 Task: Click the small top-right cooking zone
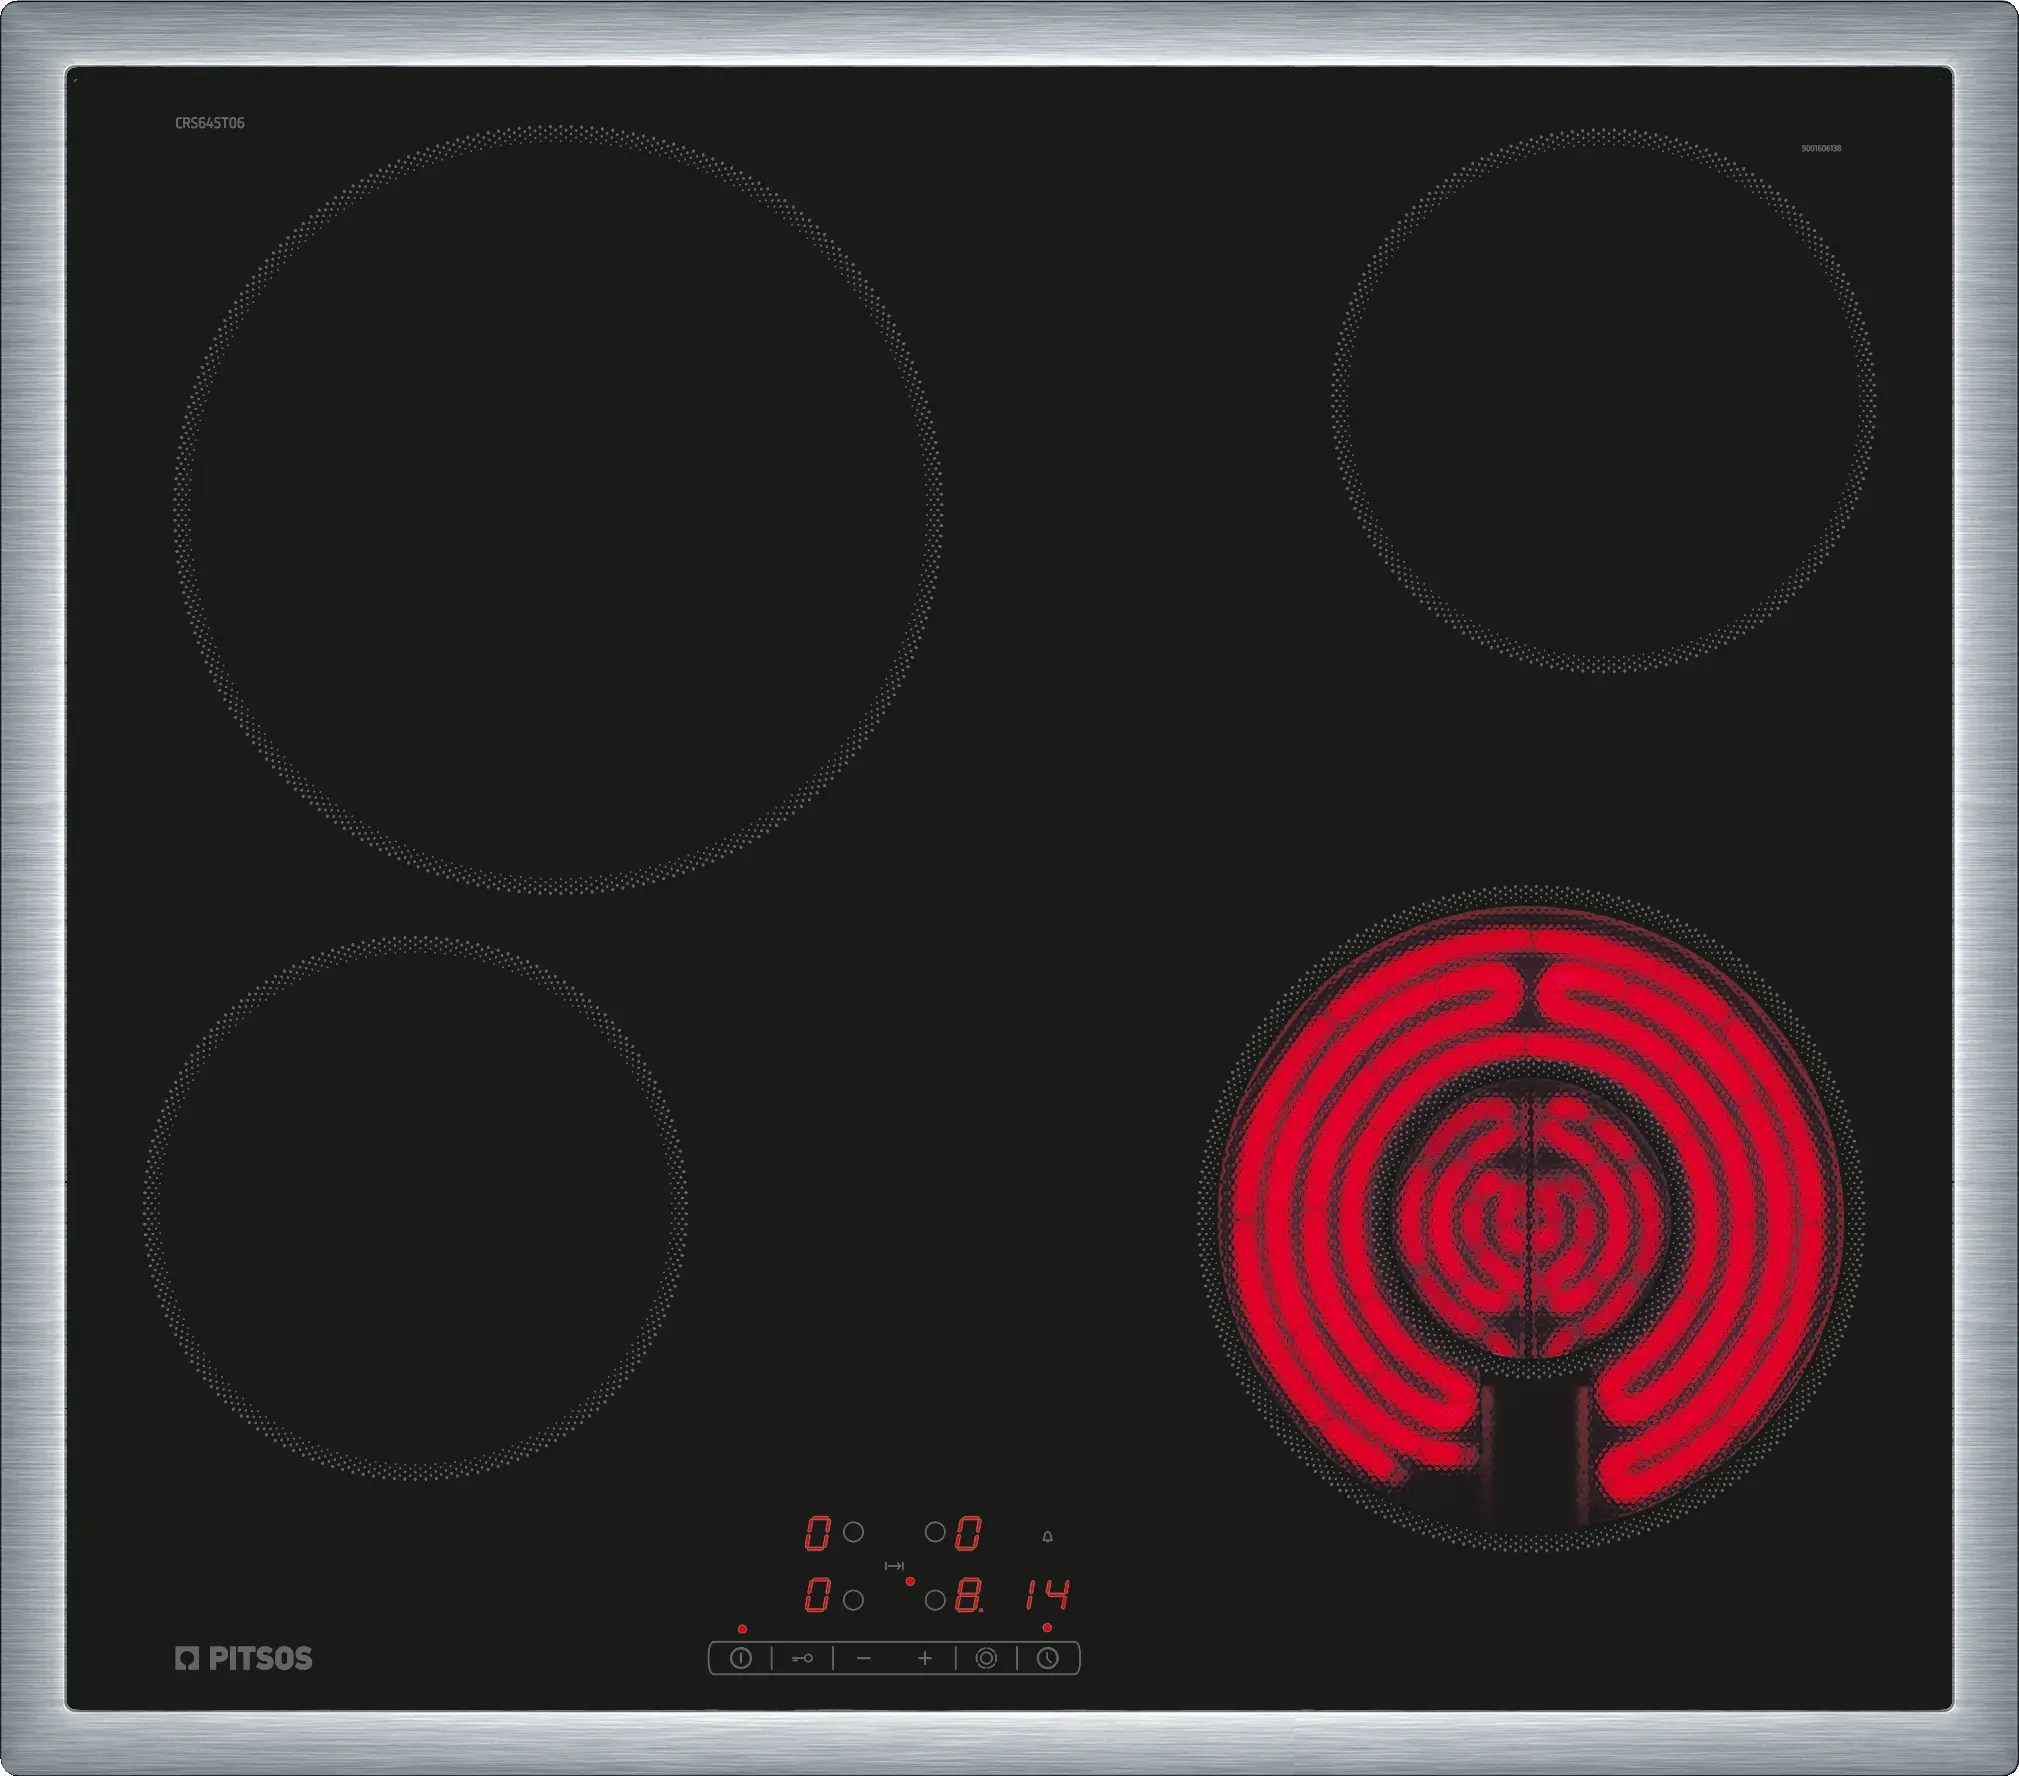click(x=1604, y=400)
